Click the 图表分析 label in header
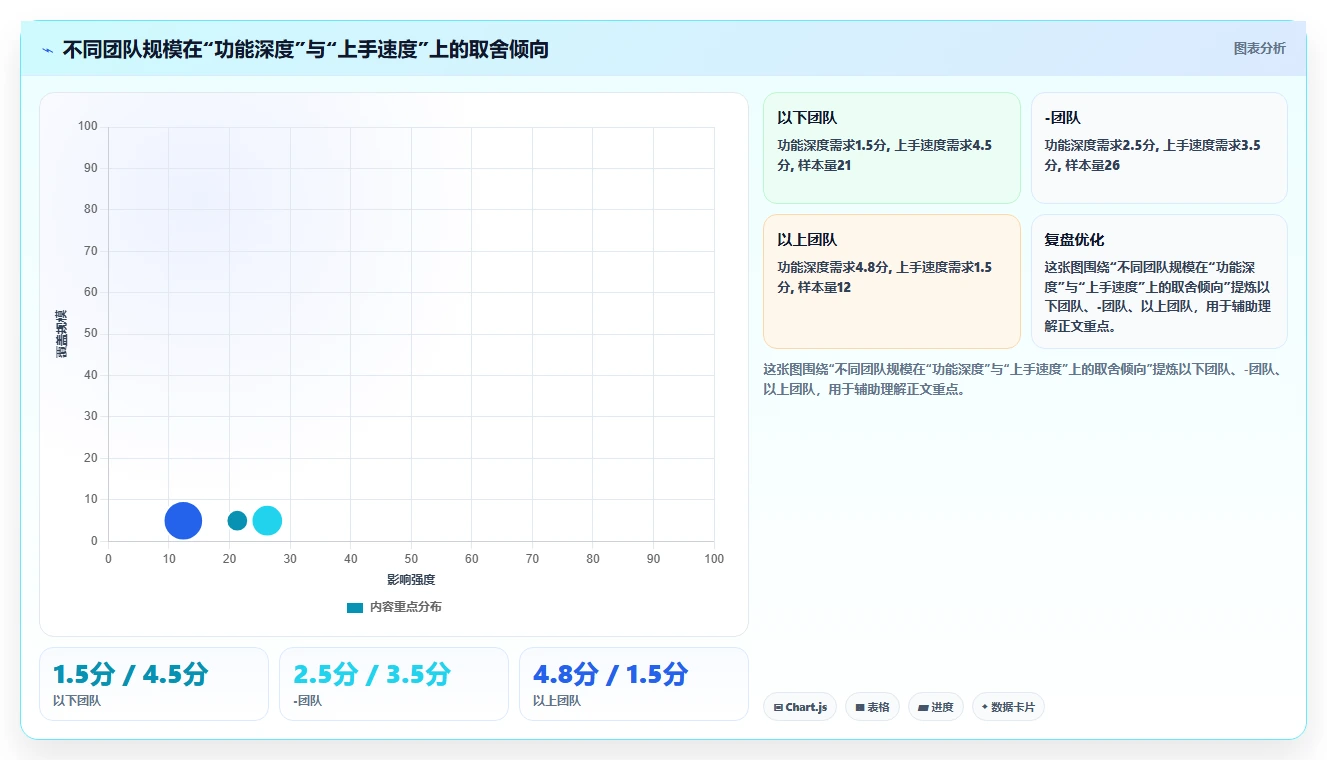Image resolution: width=1327 pixels, height=760 pixels. tap(1259, 48)
